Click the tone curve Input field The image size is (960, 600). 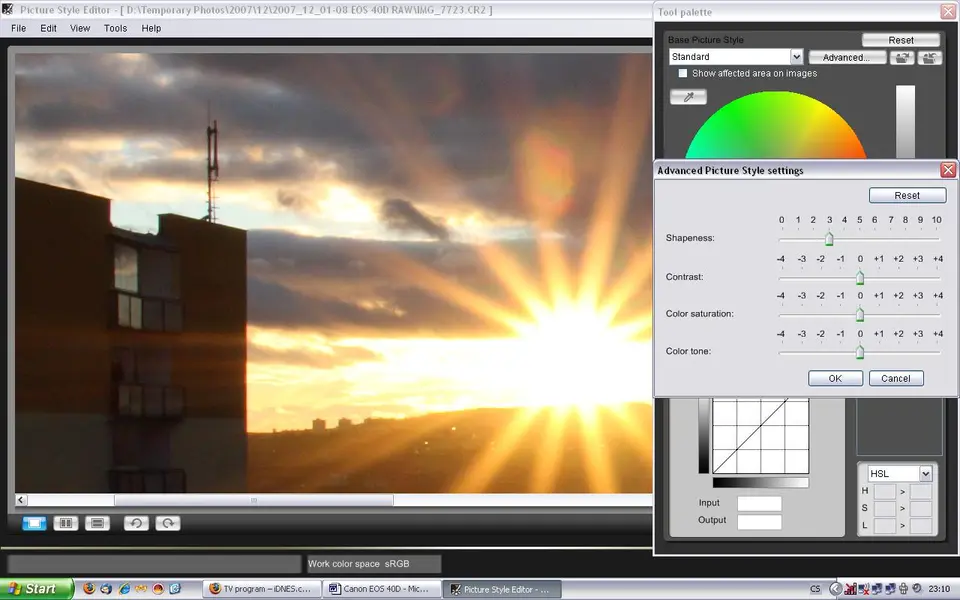coord(759,503)
